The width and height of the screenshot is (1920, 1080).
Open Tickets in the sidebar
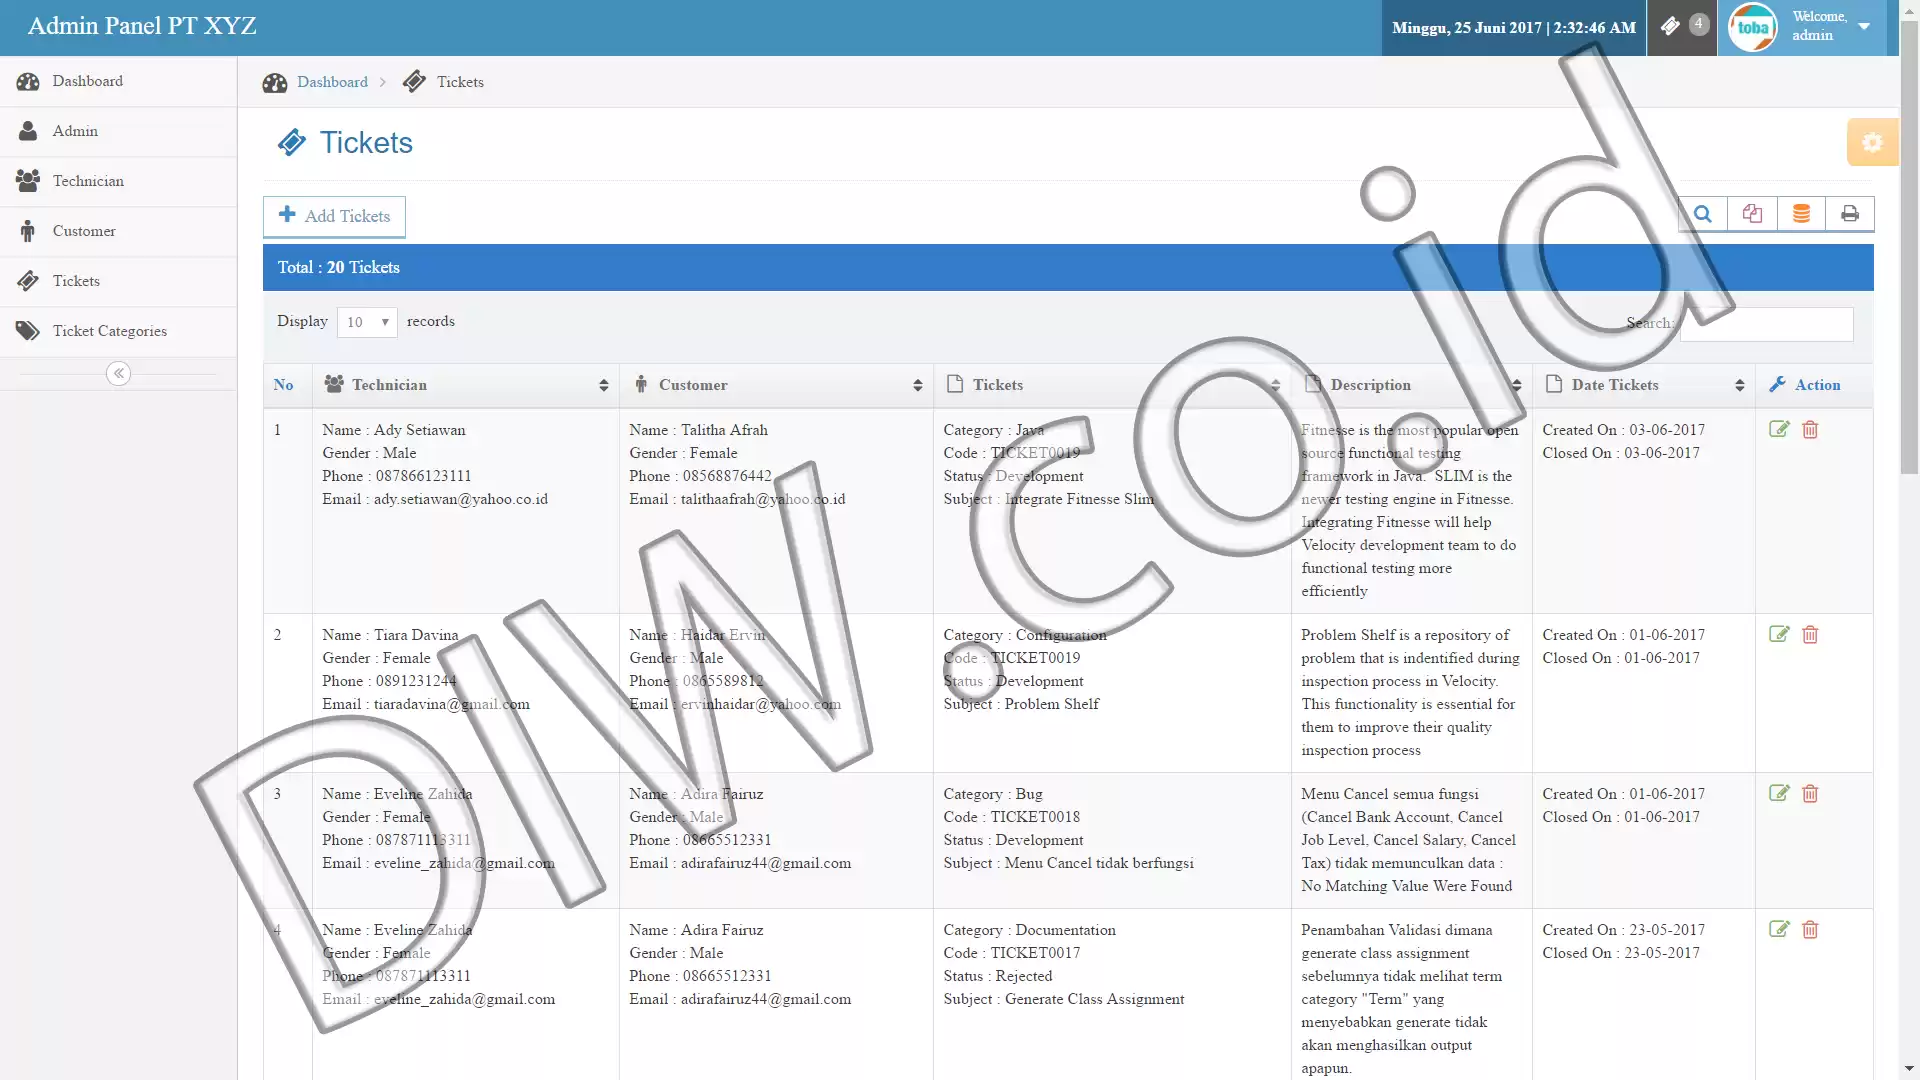118,281
